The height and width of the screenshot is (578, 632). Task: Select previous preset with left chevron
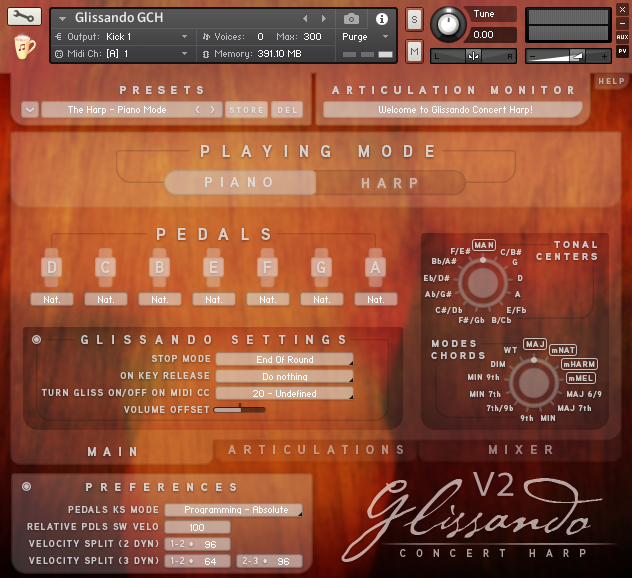198,110
